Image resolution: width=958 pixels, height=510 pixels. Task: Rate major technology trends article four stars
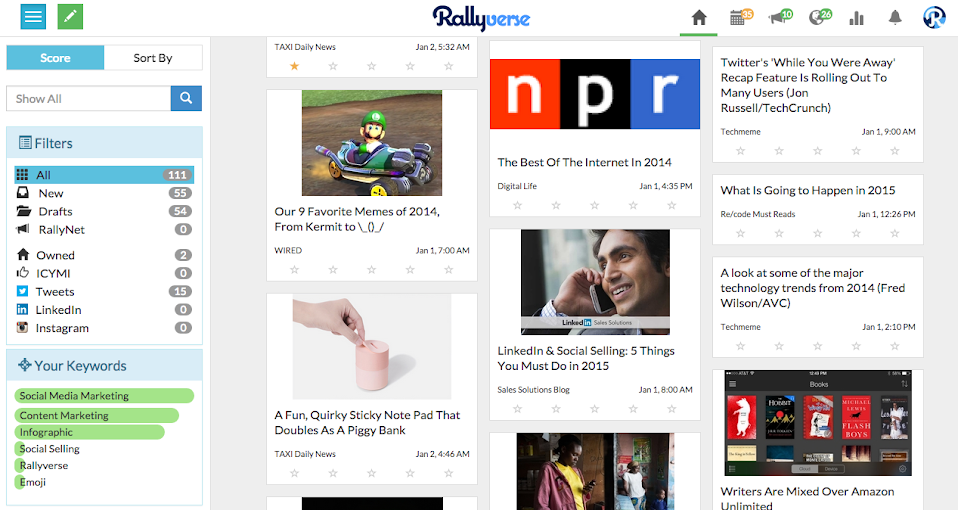856,346
